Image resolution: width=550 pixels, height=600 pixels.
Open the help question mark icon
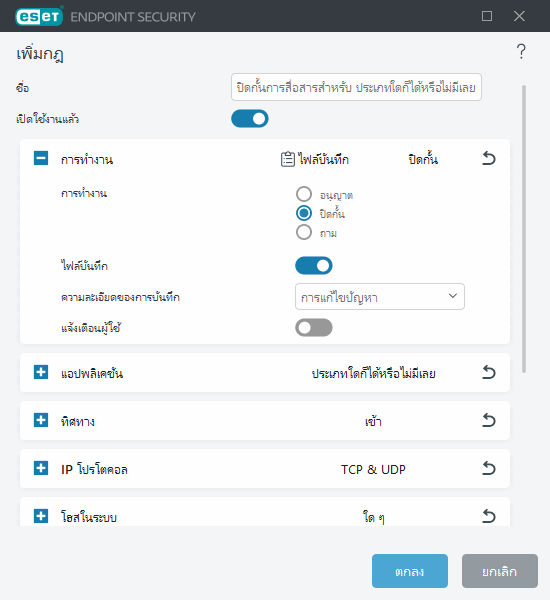pyautogui.click(x=521, y=52)
